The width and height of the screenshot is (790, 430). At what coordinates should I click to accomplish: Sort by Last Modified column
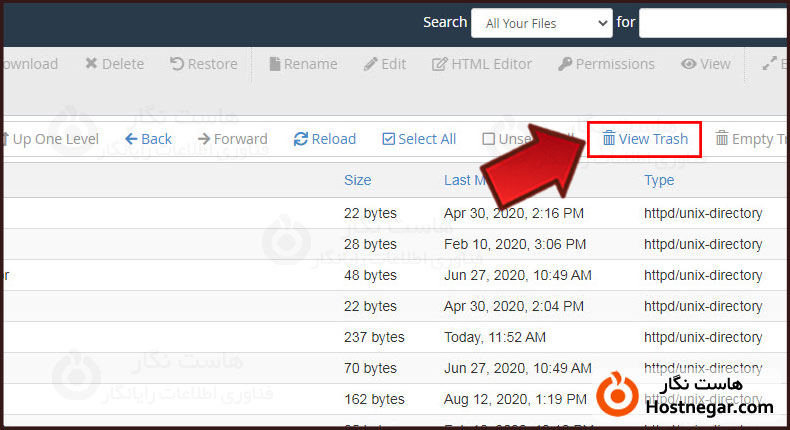pos(466,180)
